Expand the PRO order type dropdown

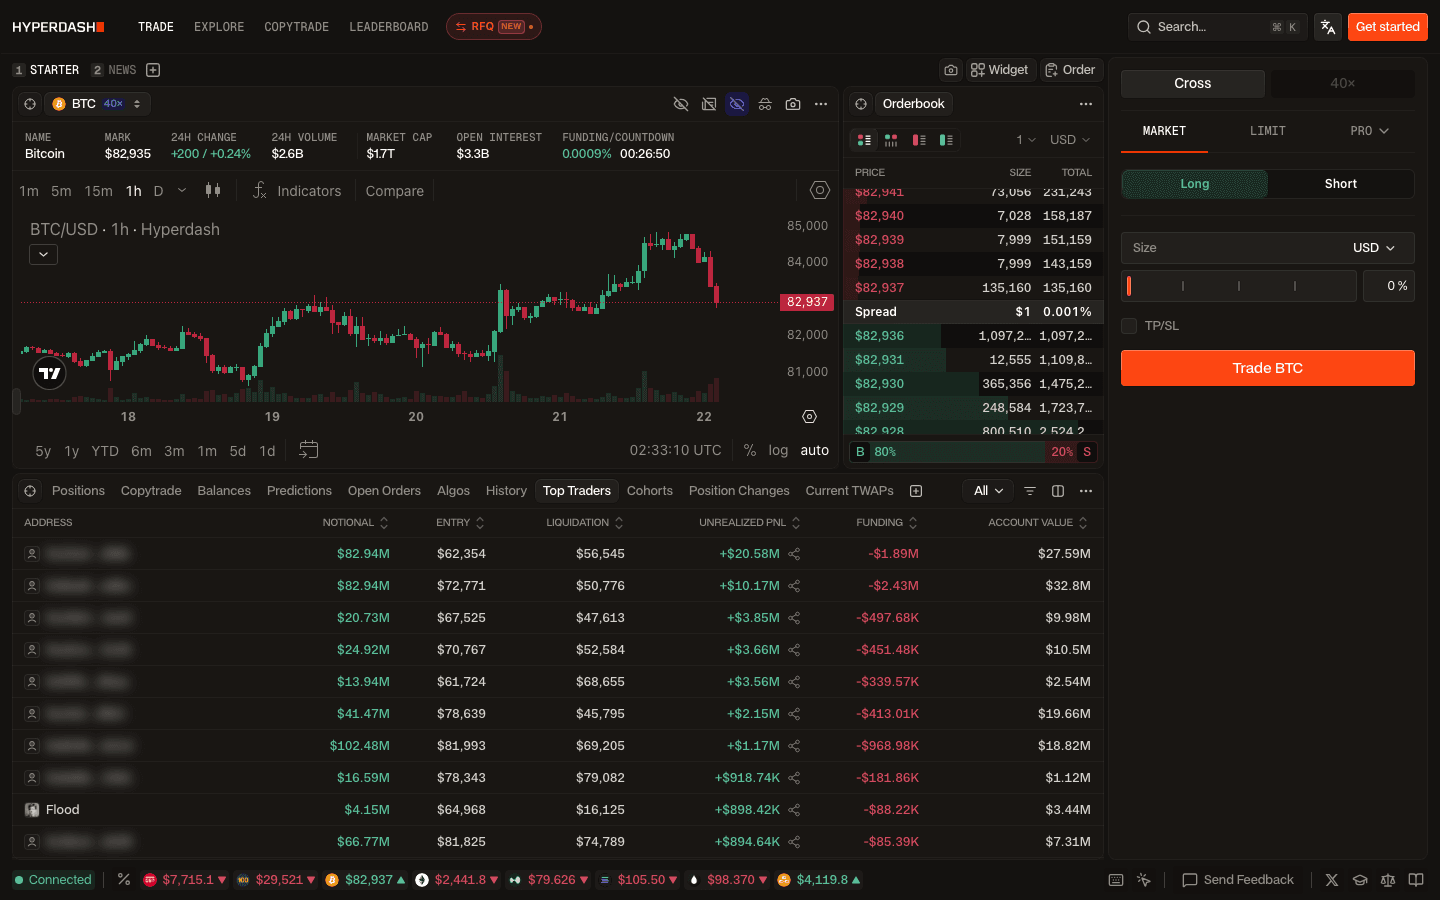[x=1369, y=131]
